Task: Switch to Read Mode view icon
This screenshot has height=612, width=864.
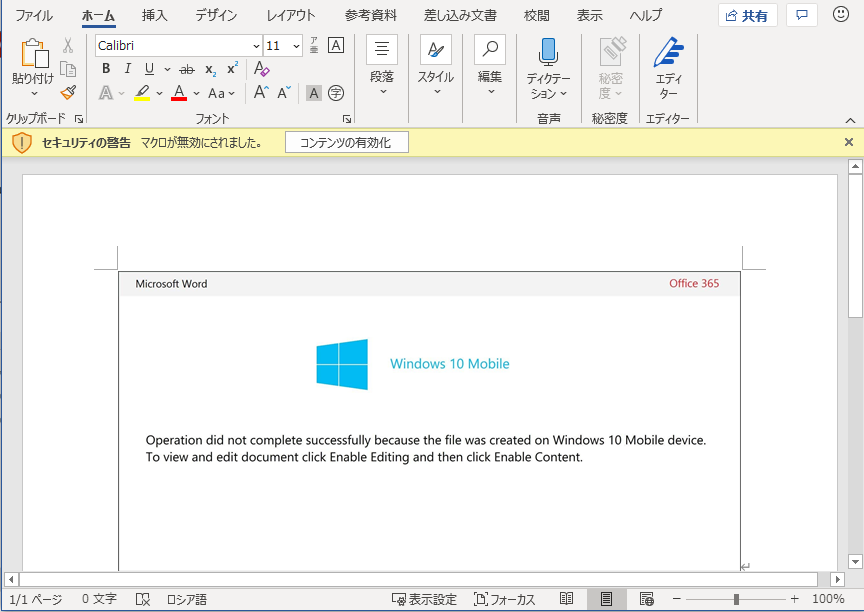Action: 566,599
